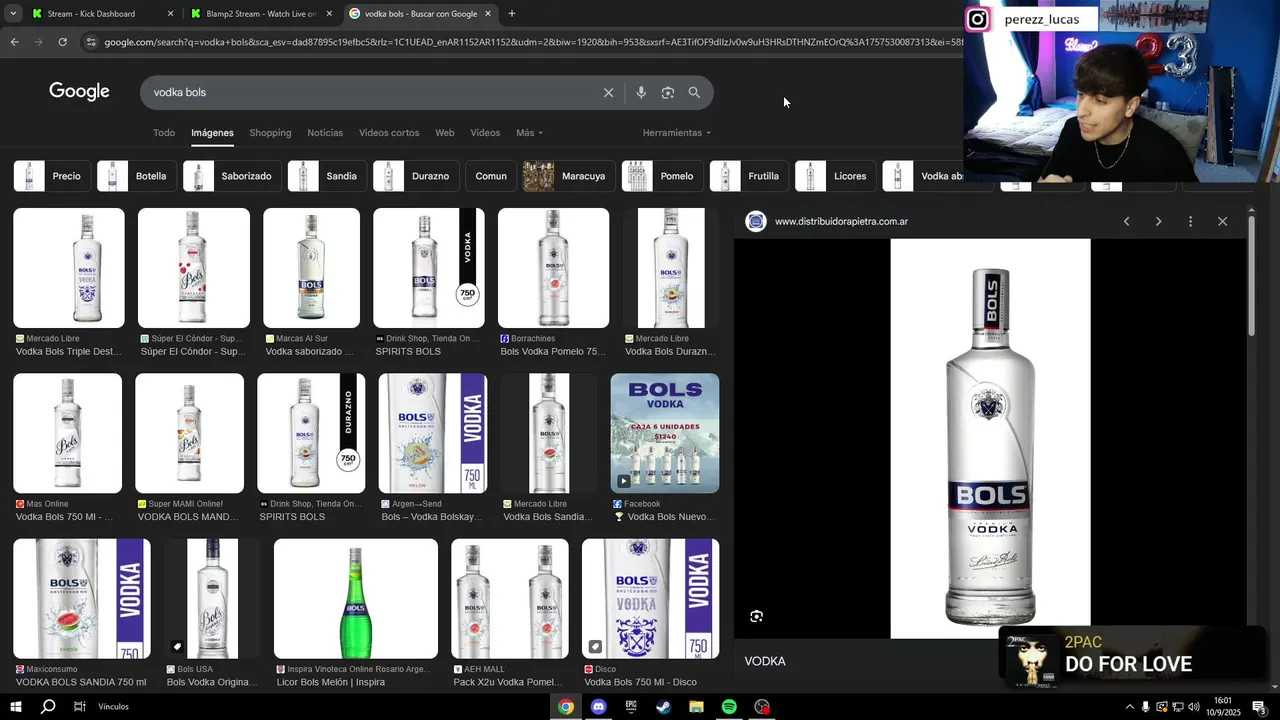Click the large Bols vodka preview image
Screen dimensions: 1280x720
pyautogui.click(x=990, y=438)
